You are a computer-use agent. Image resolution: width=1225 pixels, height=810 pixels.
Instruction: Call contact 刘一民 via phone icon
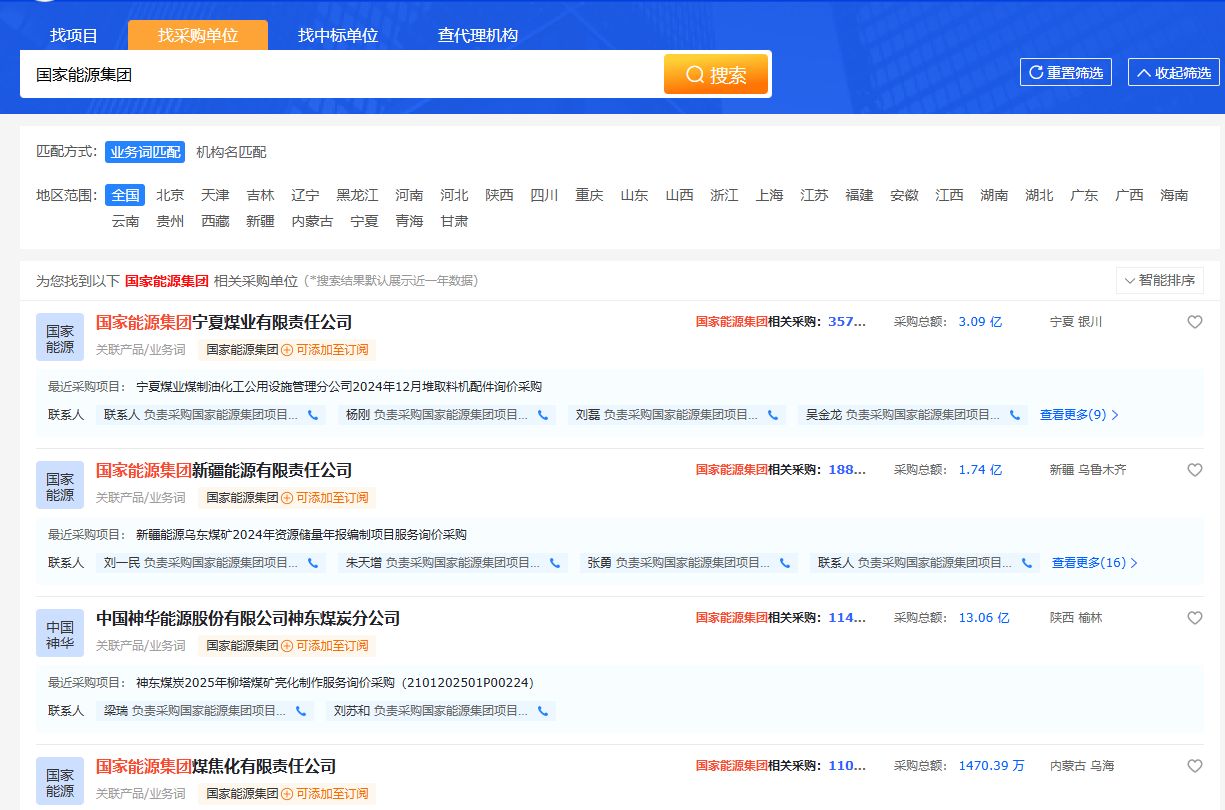point(313,563)
